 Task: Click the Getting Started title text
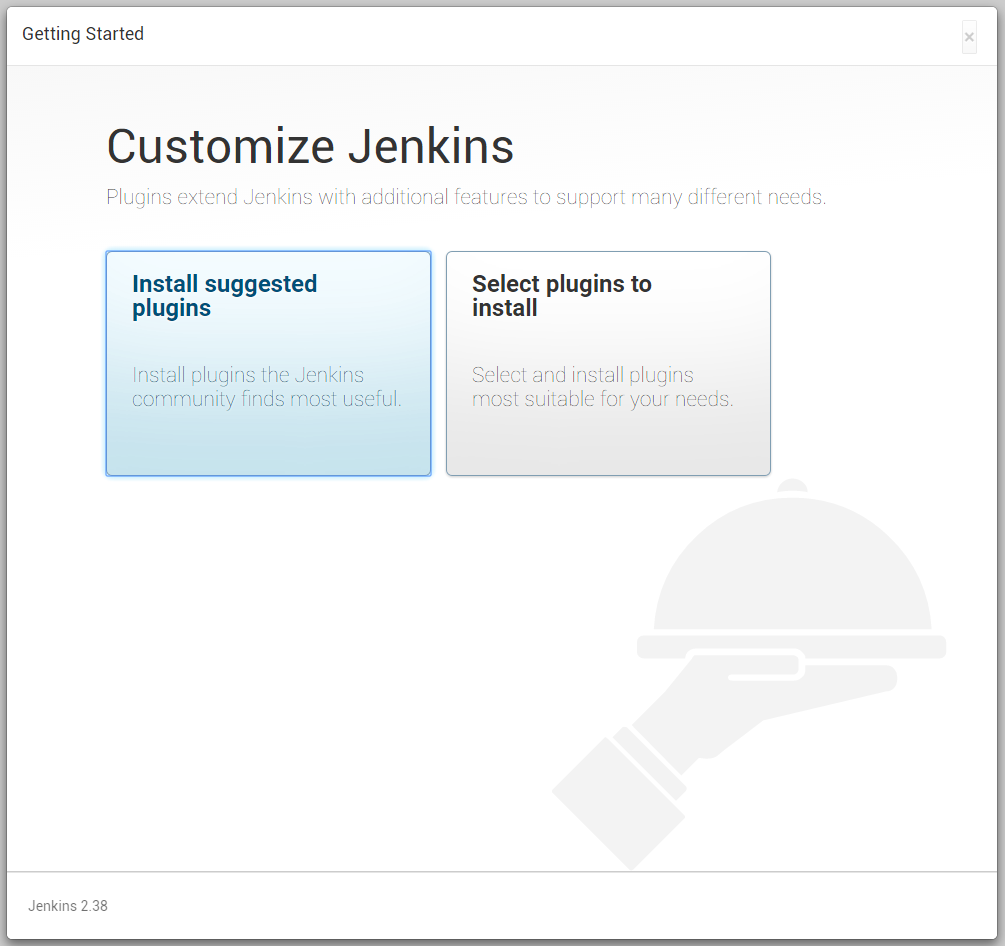pos(83,34)
